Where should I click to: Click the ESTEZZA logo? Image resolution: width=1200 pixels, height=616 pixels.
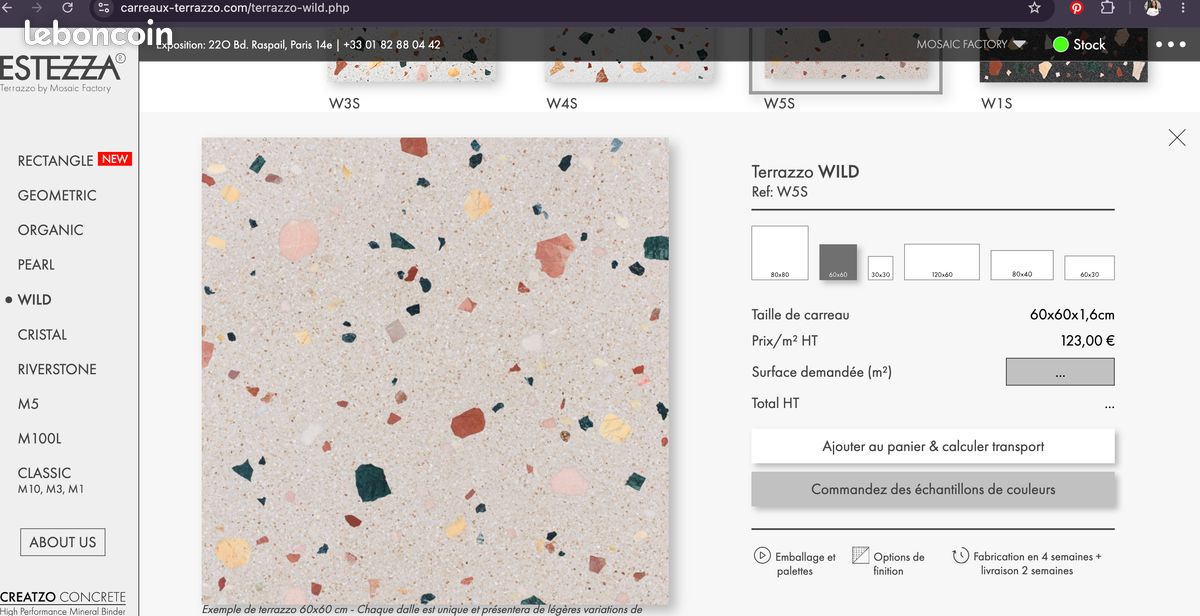(x=62, y=67)
